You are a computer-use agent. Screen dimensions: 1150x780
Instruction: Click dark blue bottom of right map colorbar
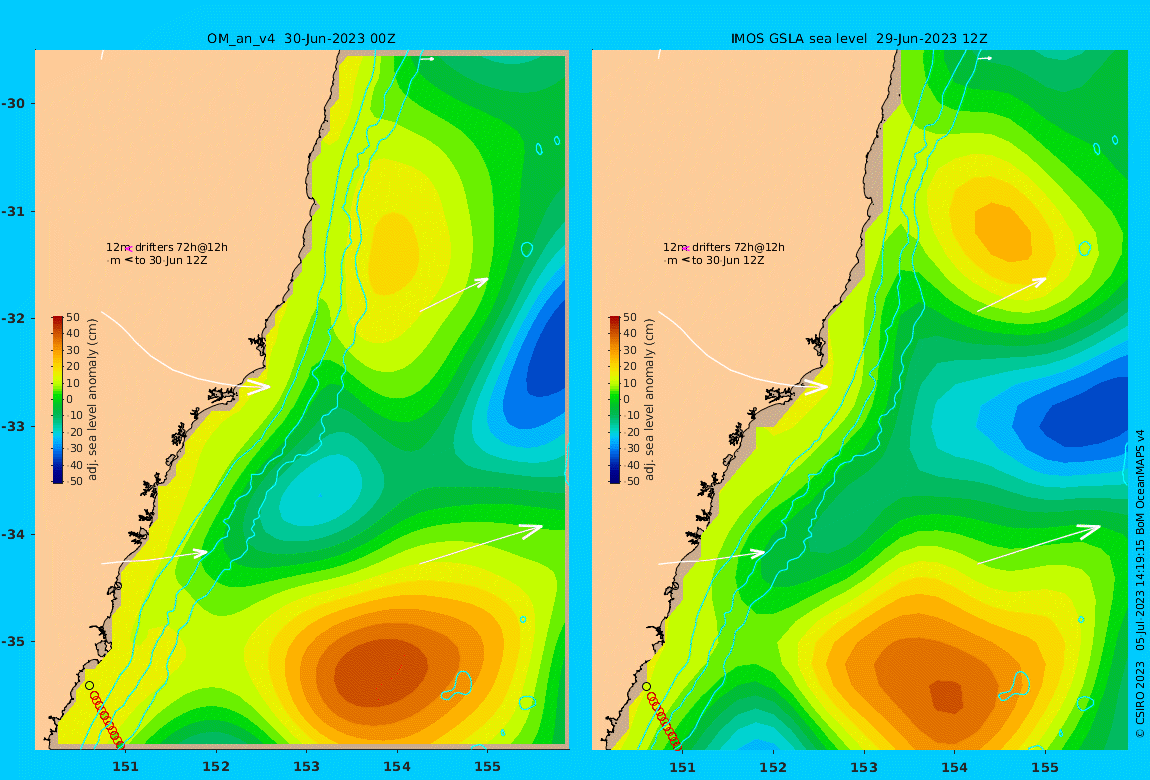(x=615, y=479)
